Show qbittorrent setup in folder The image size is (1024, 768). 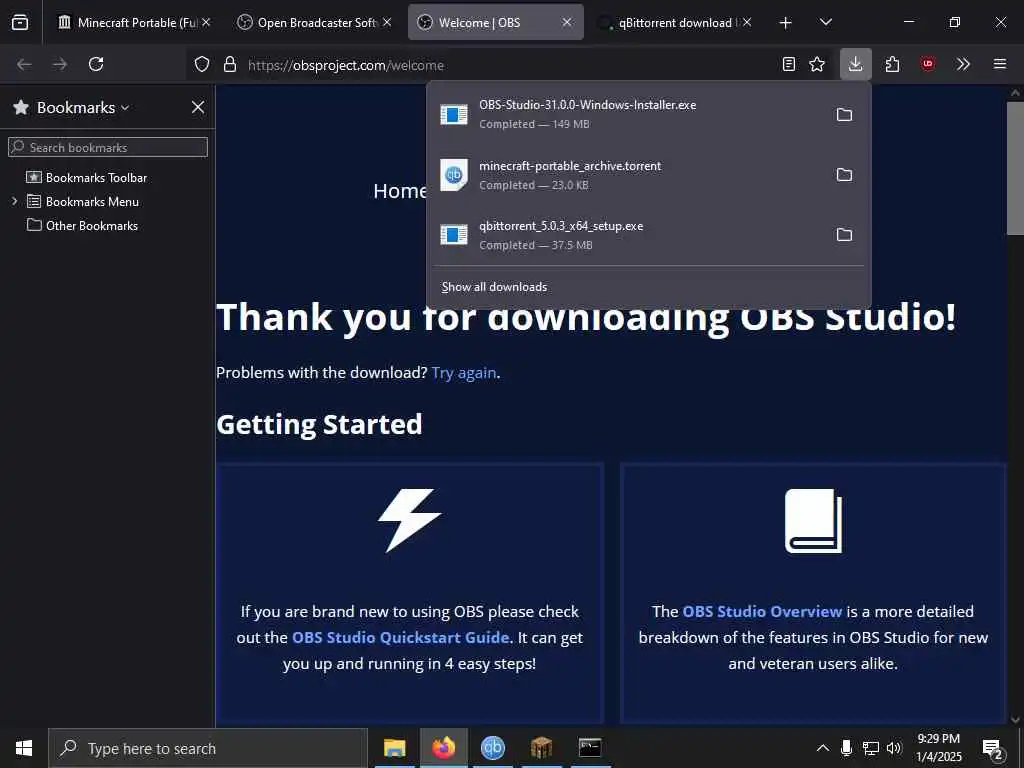pos(844,235)
